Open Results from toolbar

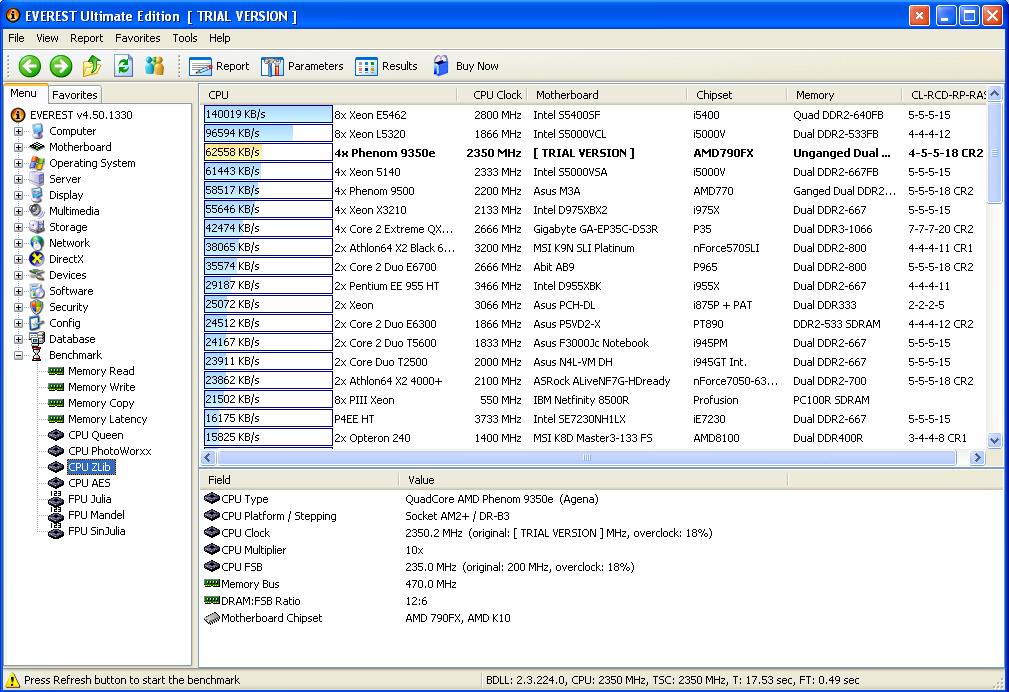386,66
